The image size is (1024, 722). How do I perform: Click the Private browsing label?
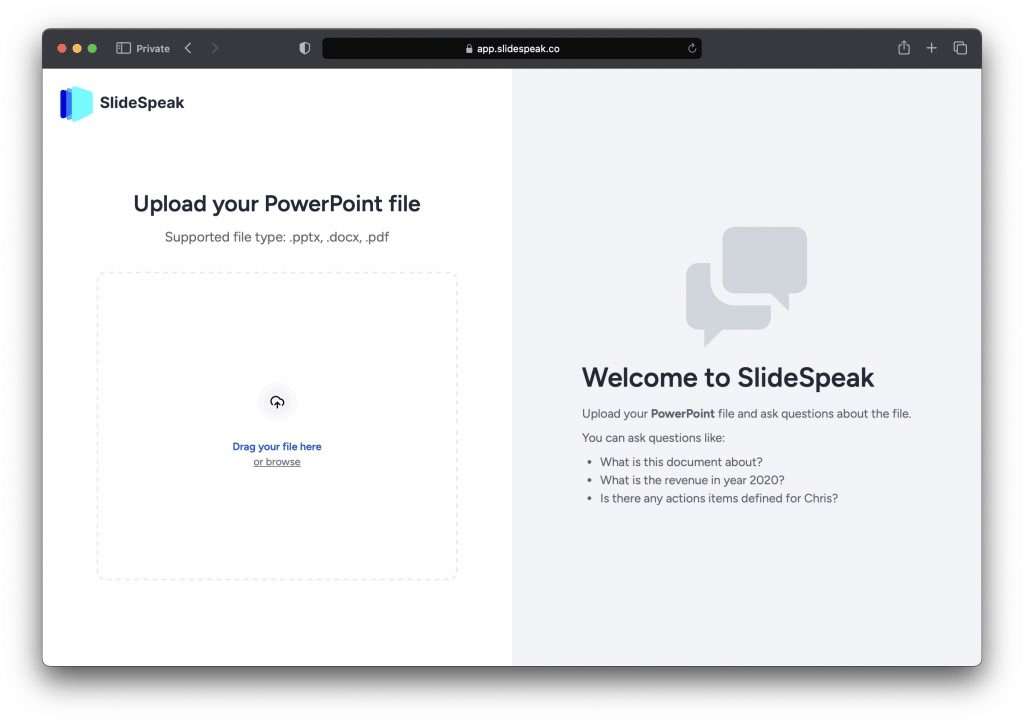pyautogui.click(x=153, y=48)
